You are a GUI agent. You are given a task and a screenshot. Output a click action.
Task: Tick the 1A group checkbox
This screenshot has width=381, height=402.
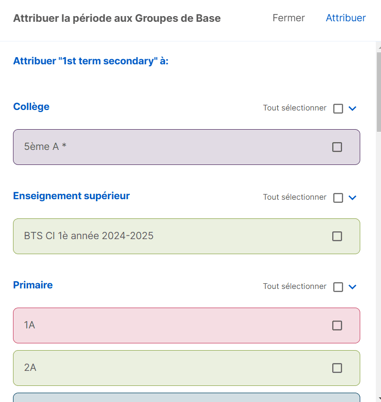click(337, 325)
